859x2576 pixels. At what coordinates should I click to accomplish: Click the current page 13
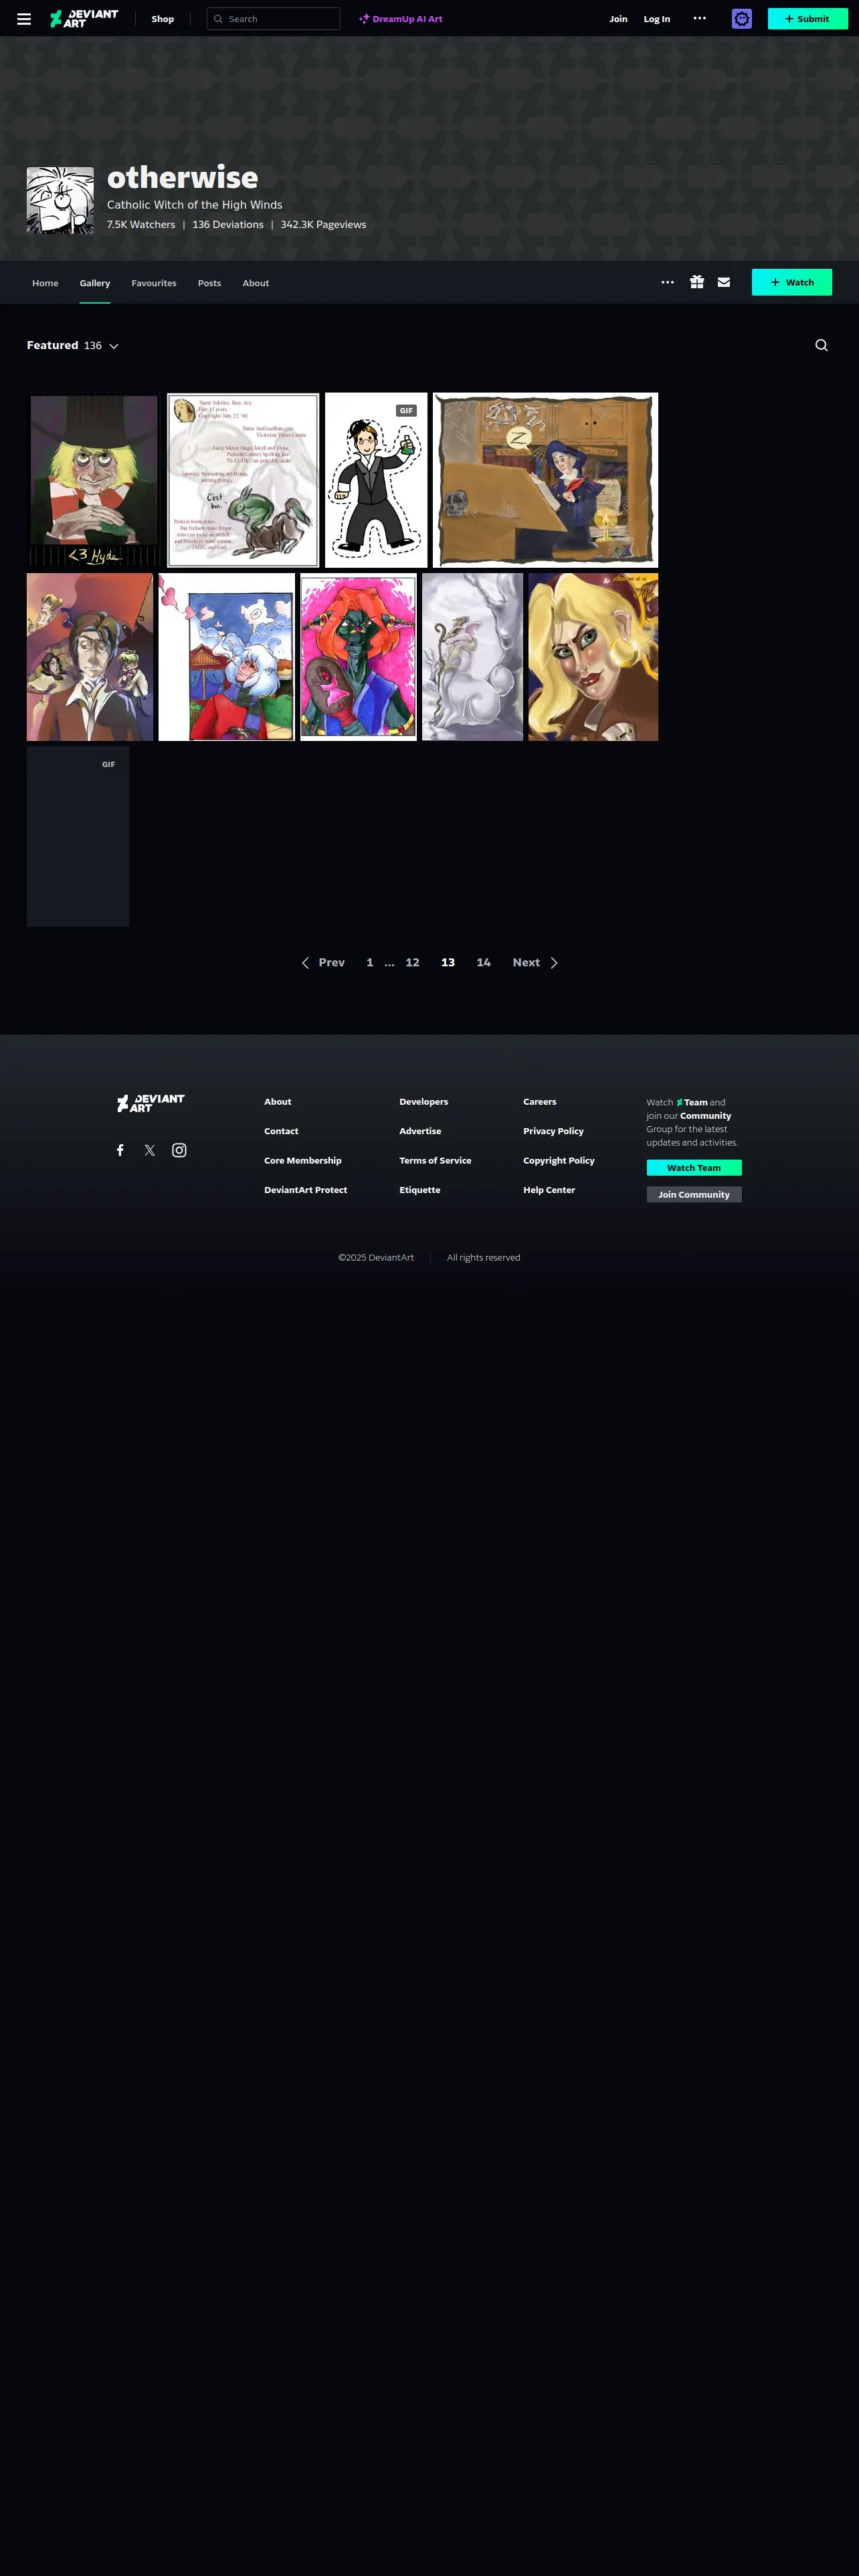448,963
